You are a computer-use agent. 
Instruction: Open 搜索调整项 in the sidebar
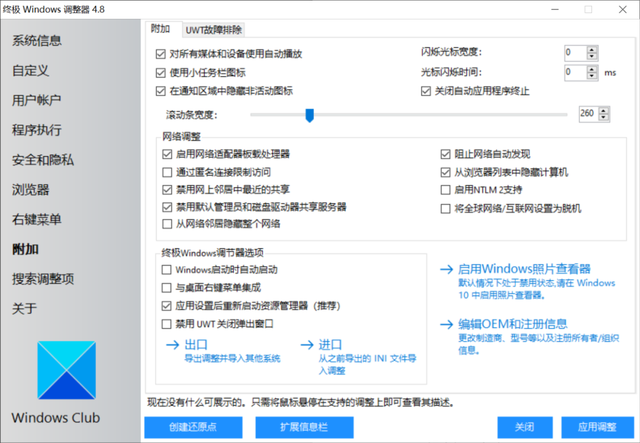[43, 279]
